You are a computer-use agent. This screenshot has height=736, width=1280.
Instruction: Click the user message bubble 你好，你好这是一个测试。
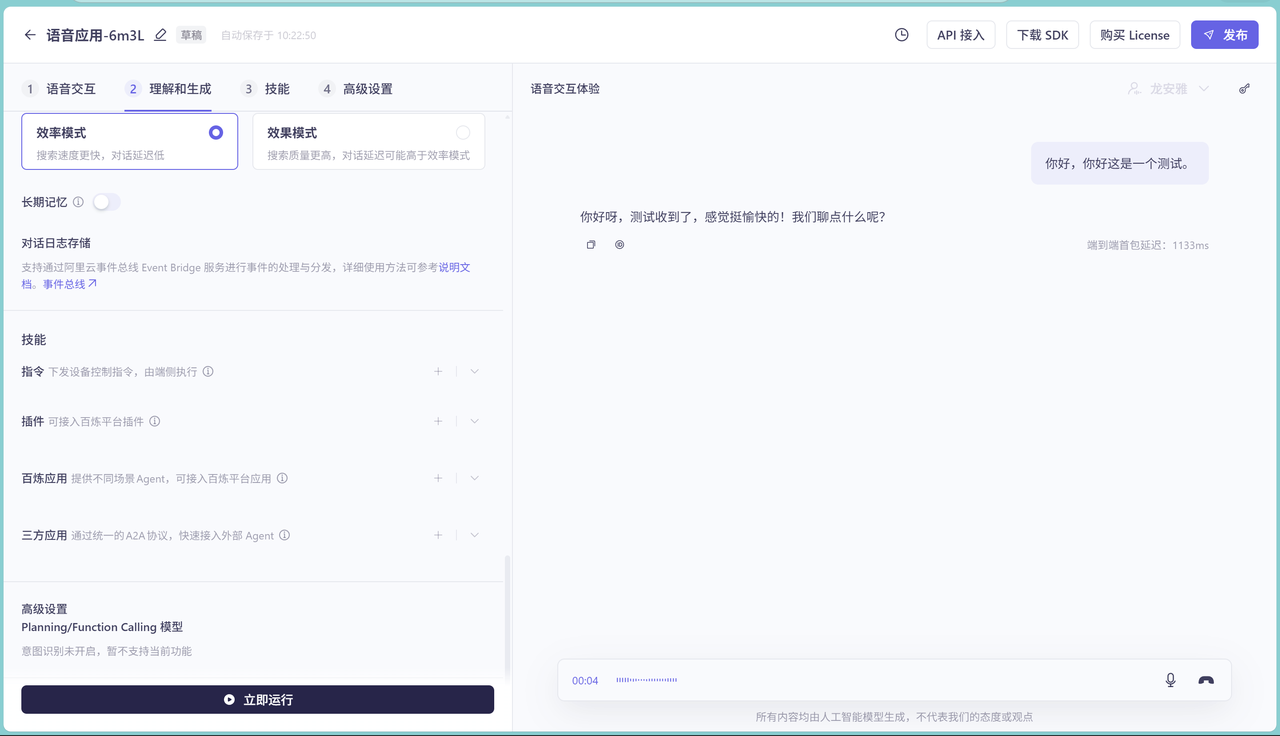1119,163
